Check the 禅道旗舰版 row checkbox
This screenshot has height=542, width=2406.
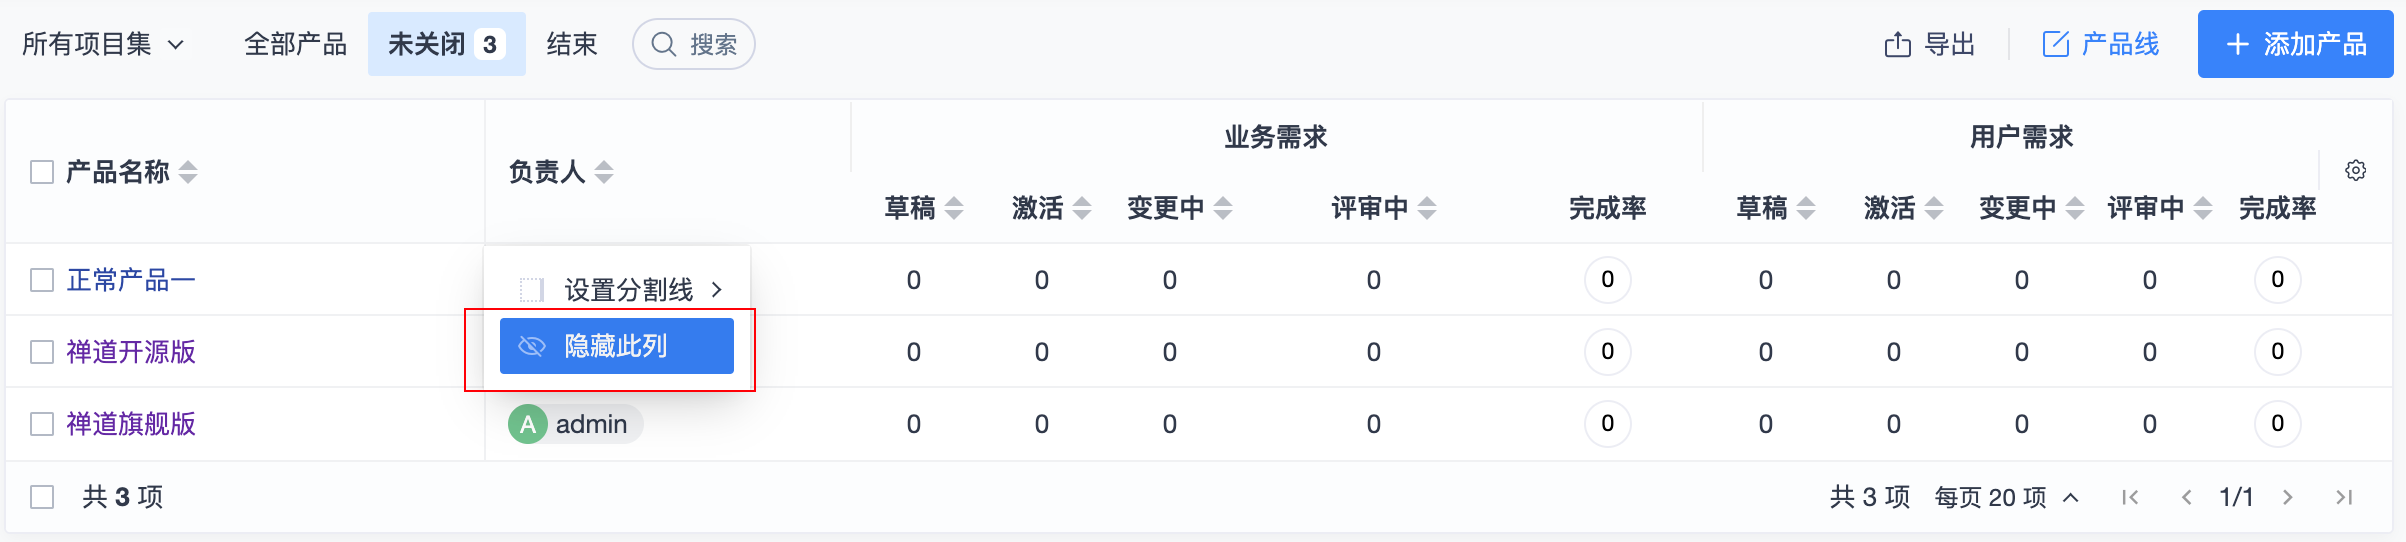click(x=42, y=424)
